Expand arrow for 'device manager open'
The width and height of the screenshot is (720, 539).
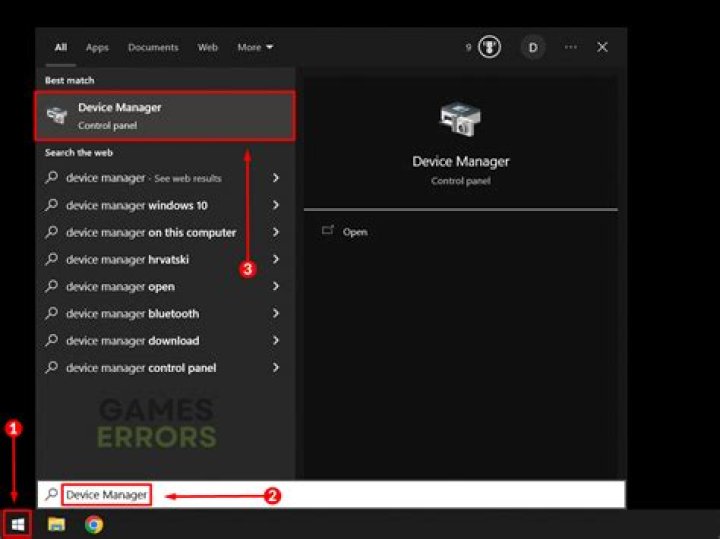click(x=275, y=286)
